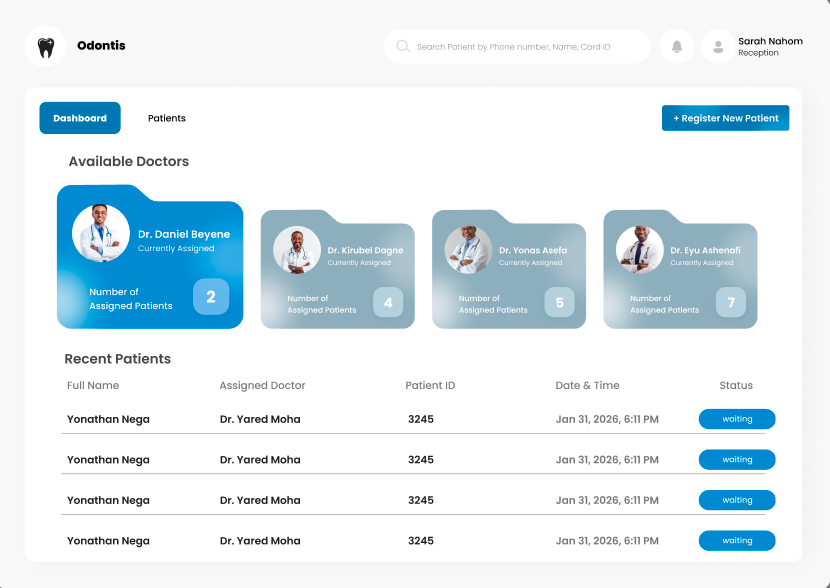Screen dimensions: 830x588
Task: Select Dr. Daniel Beyene's profile photo
Action: click(101, 233)
